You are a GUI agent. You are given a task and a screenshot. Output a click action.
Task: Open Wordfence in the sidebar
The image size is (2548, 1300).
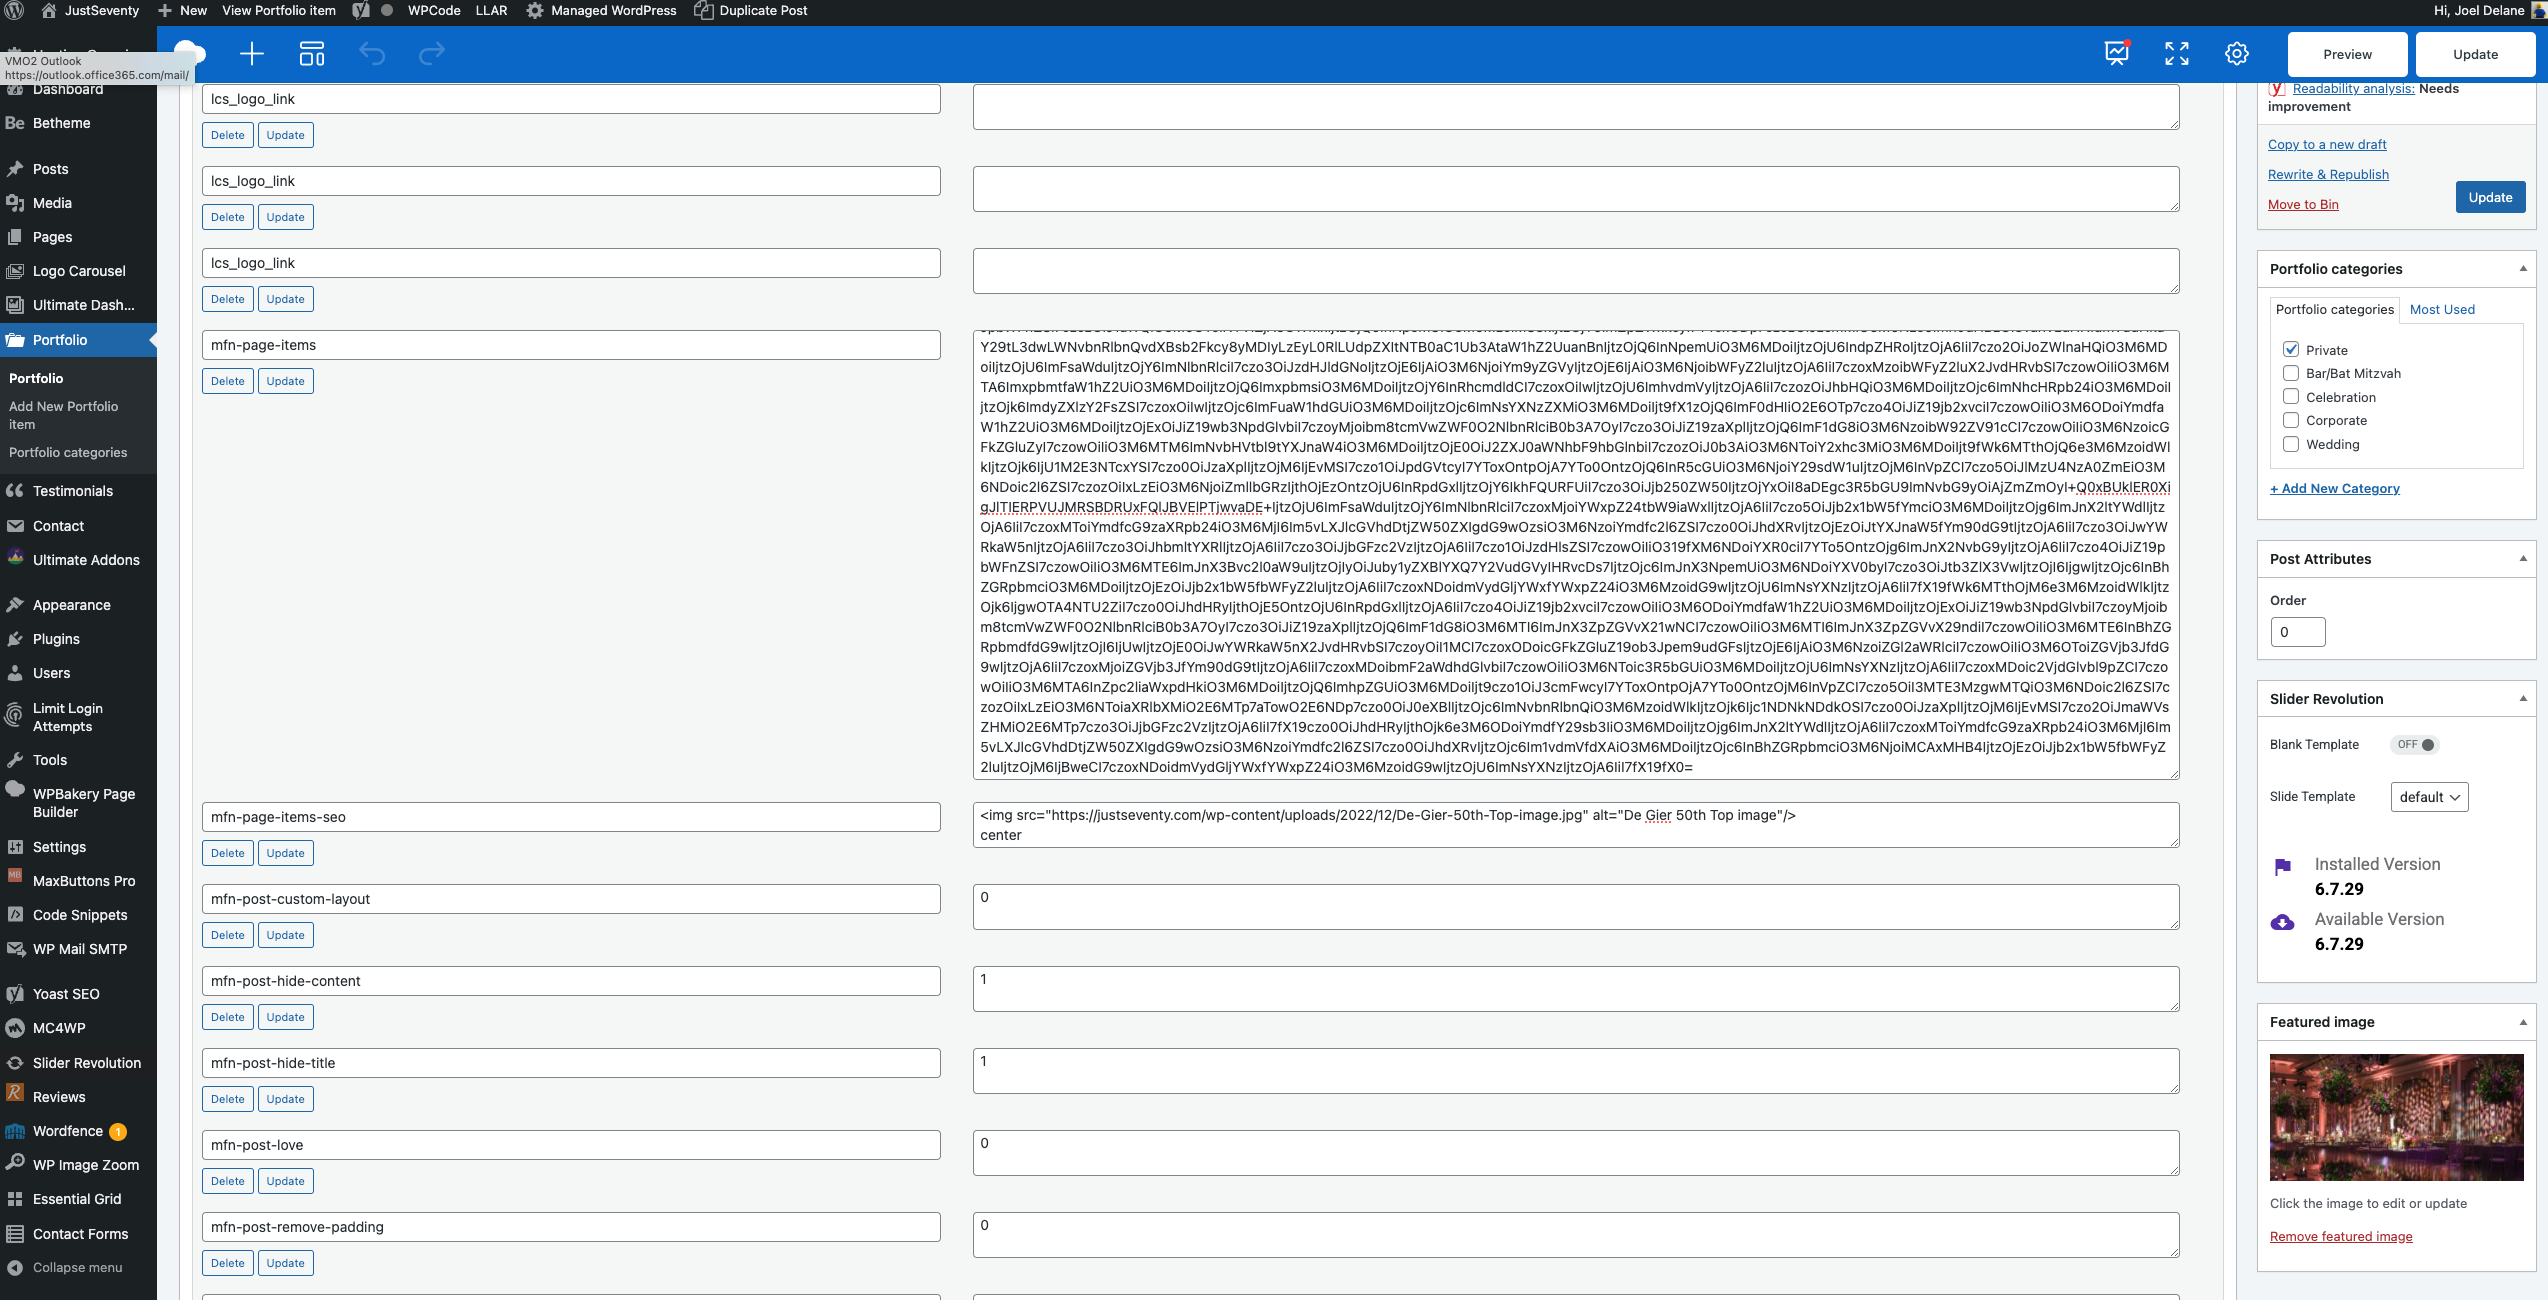[x=68, y=1131]
